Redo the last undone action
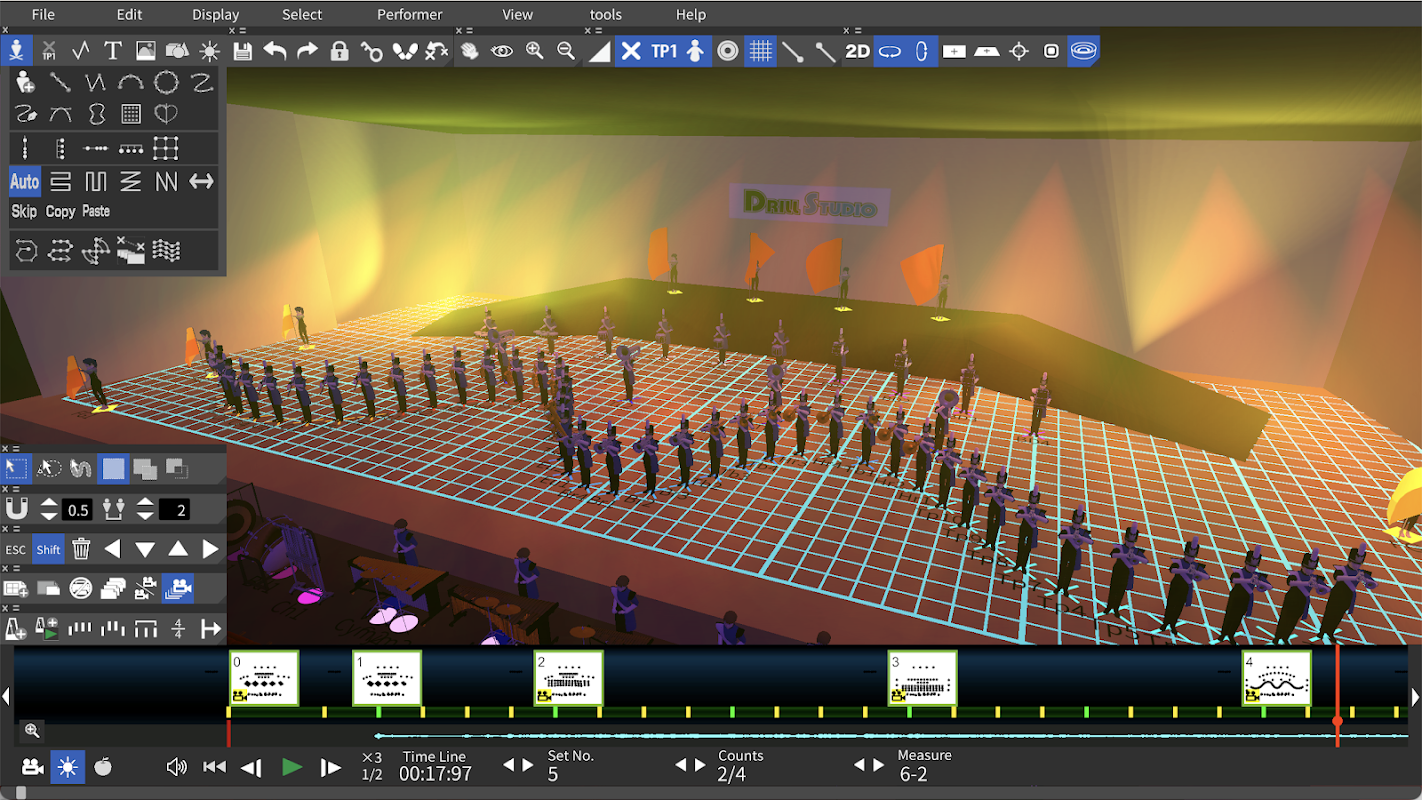The width and height of the screenshot is (1422, 800). coord(307,51)
